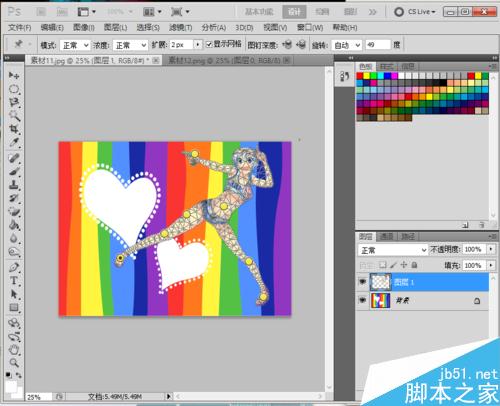Open the puppet warp mode dropdown

click(75, 45)
